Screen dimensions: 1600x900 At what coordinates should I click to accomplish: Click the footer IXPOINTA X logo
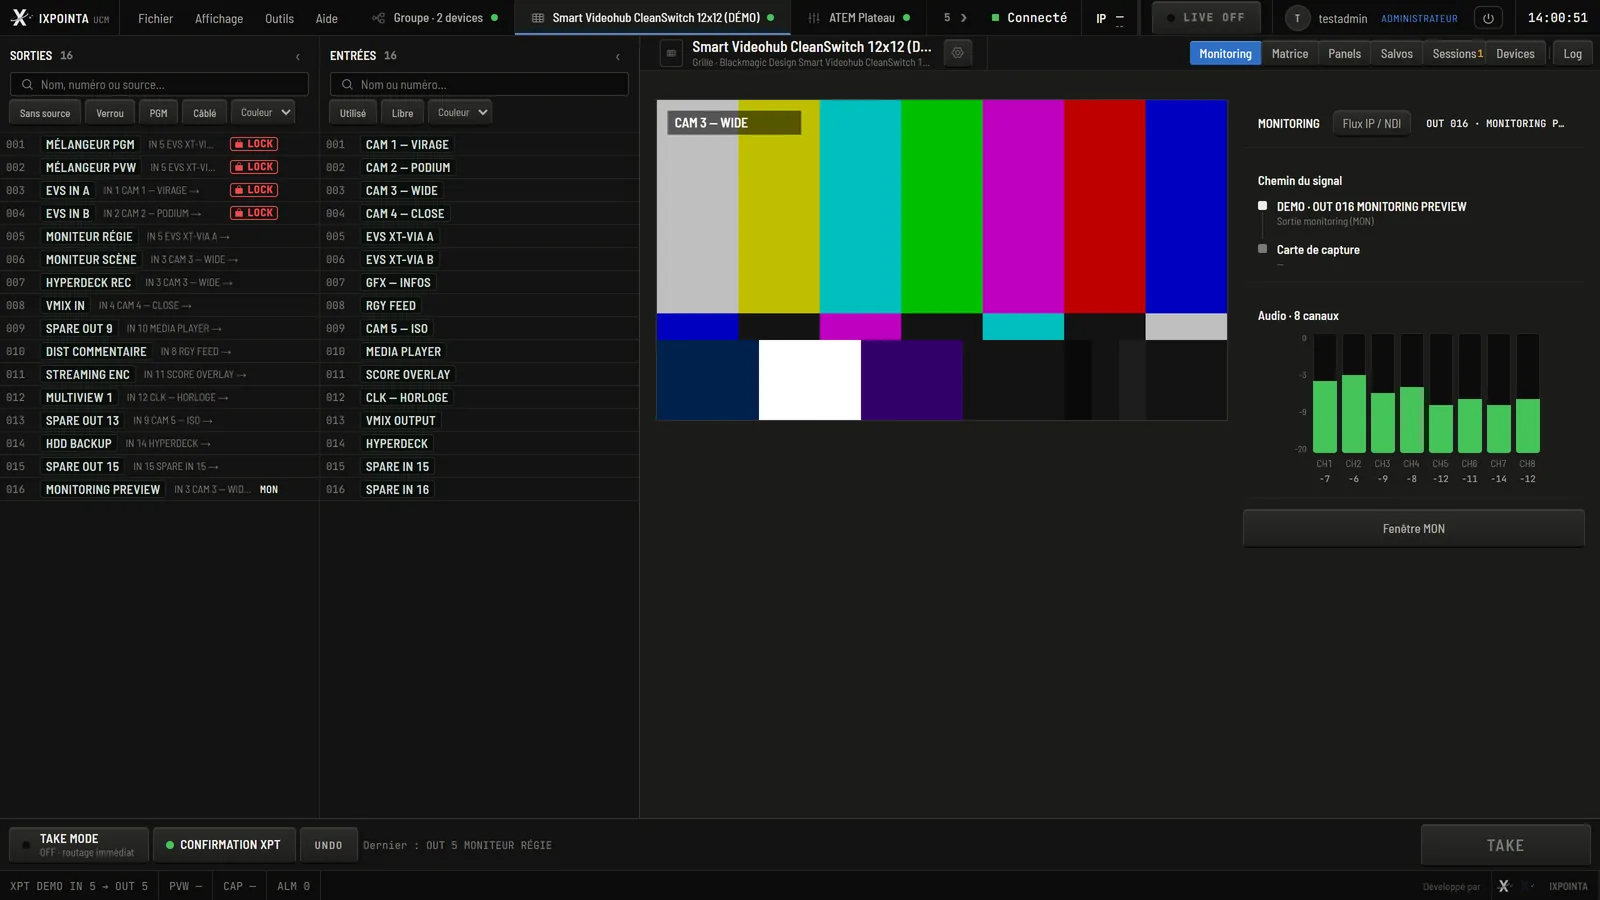point(1503,886)
